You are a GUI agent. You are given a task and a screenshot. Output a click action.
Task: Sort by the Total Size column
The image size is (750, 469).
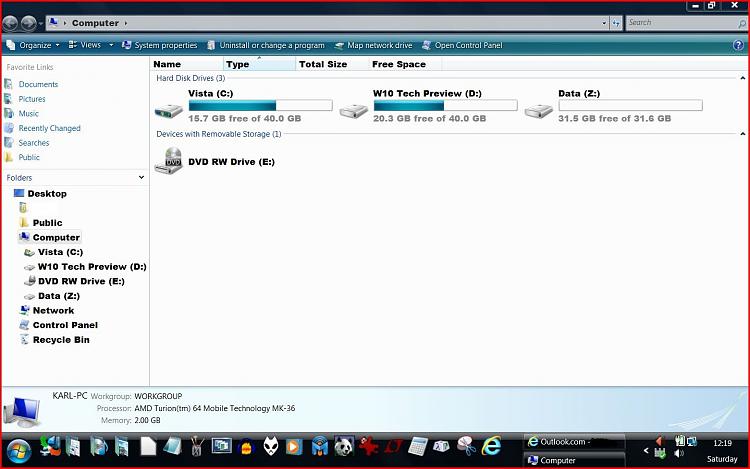(x=332, y=64)
